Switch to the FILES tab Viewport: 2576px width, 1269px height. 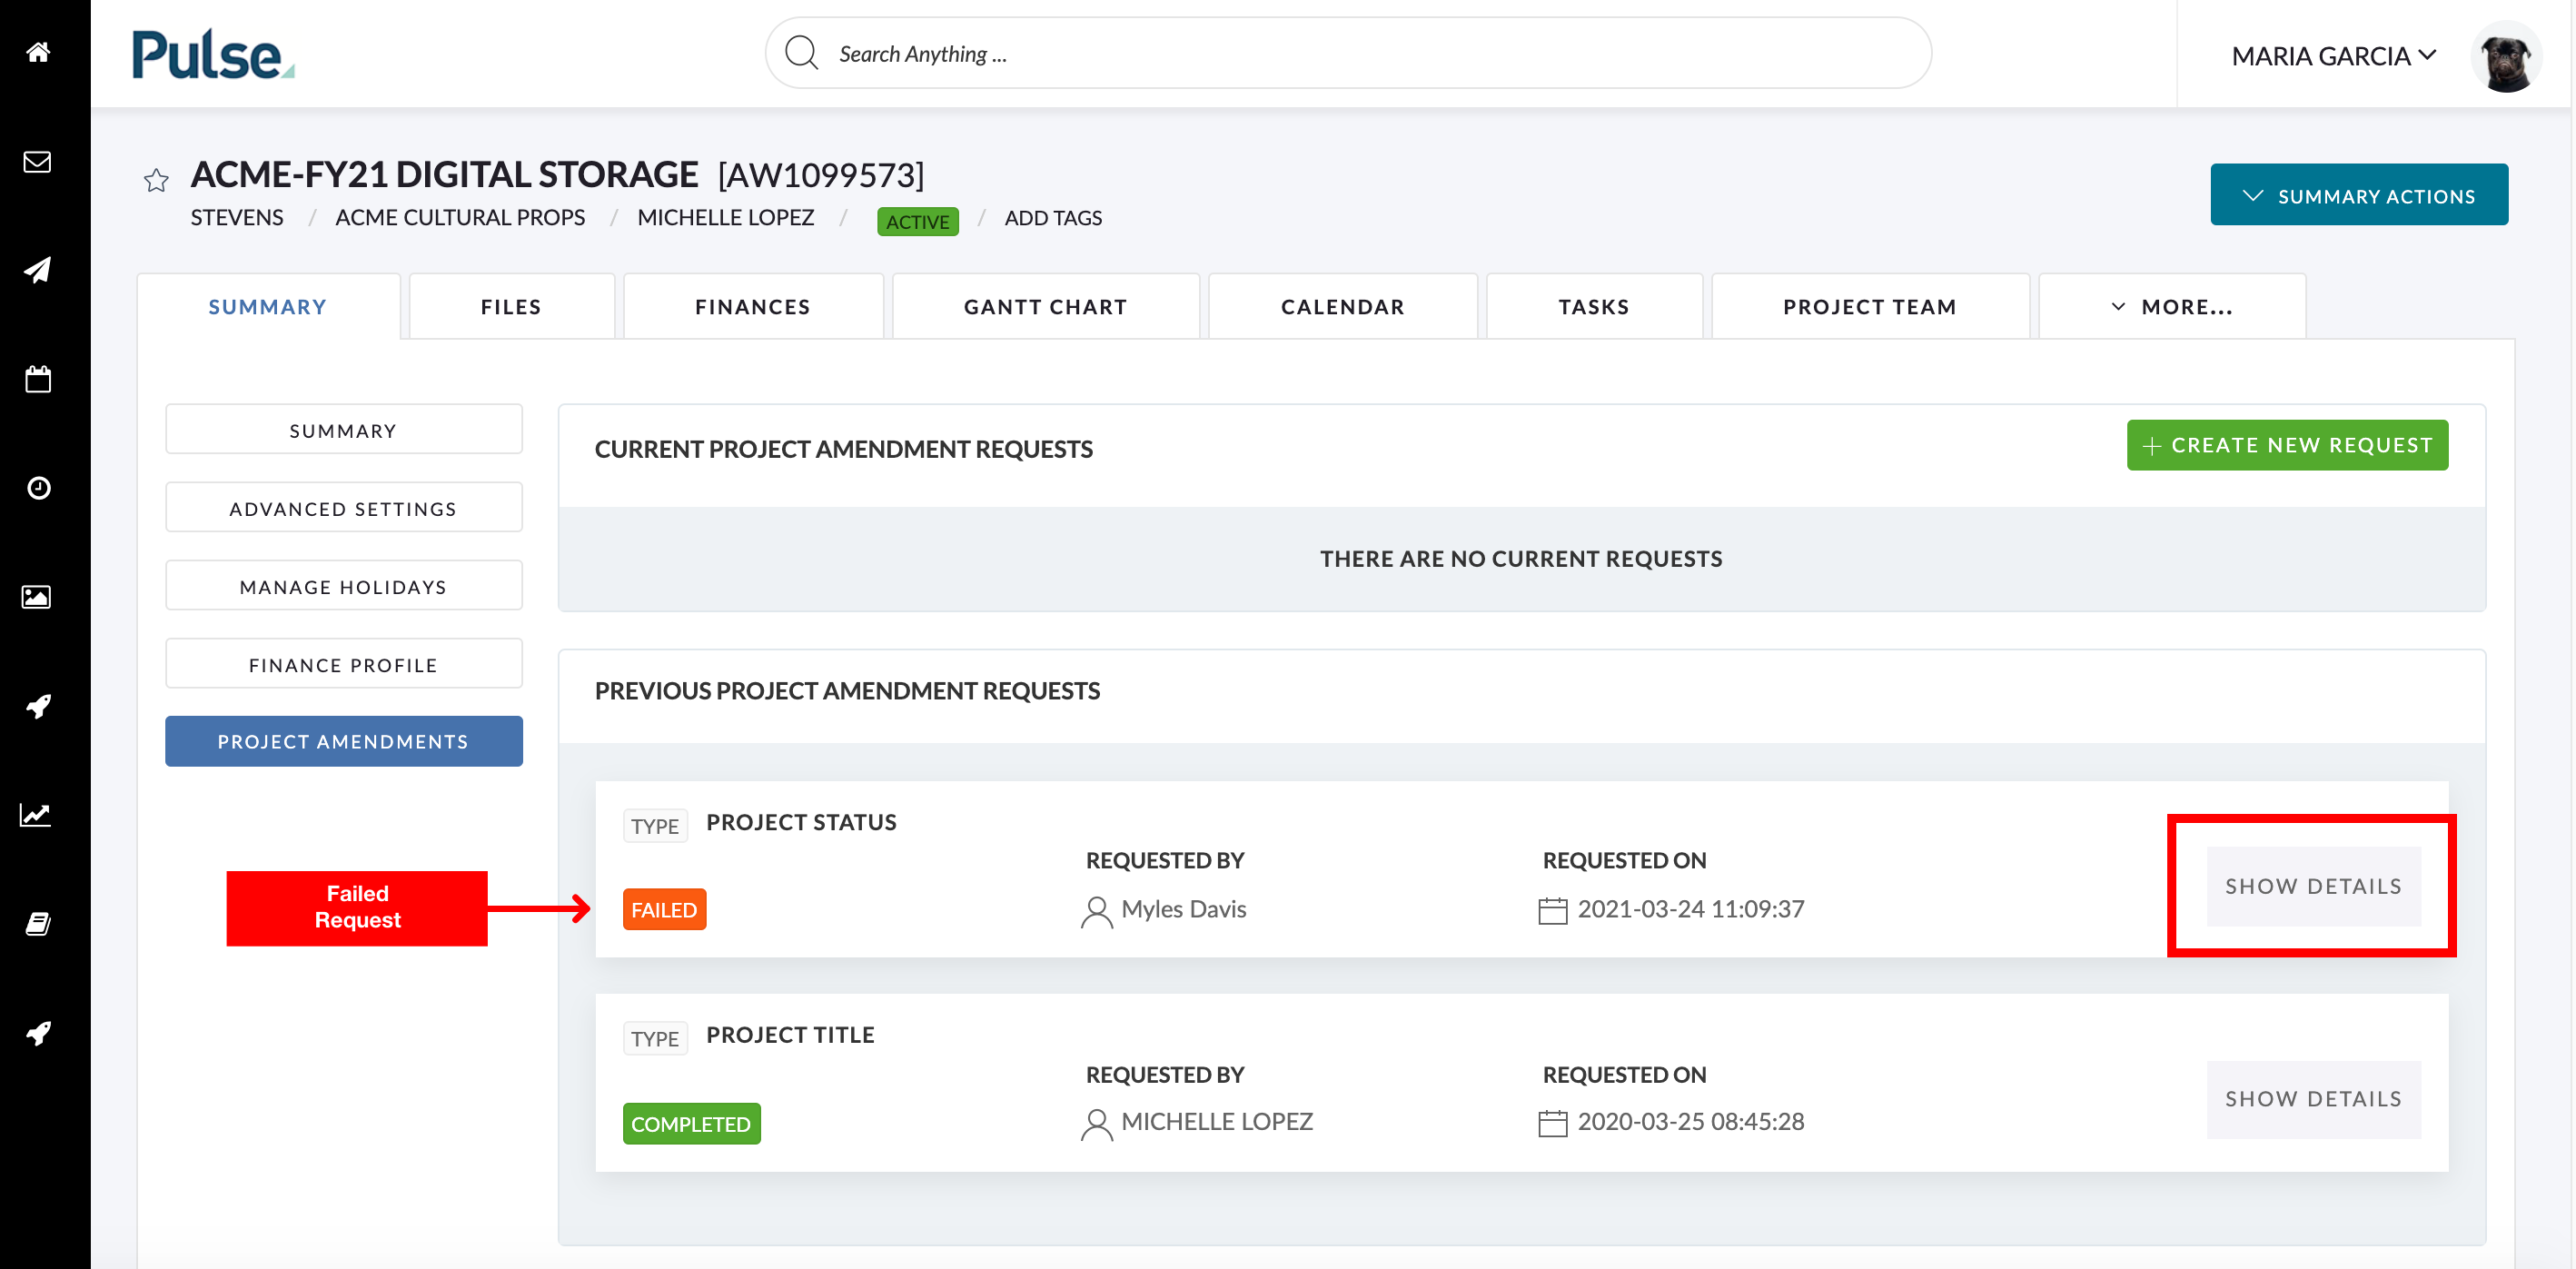pyautogui.click(x=511, y=307)
